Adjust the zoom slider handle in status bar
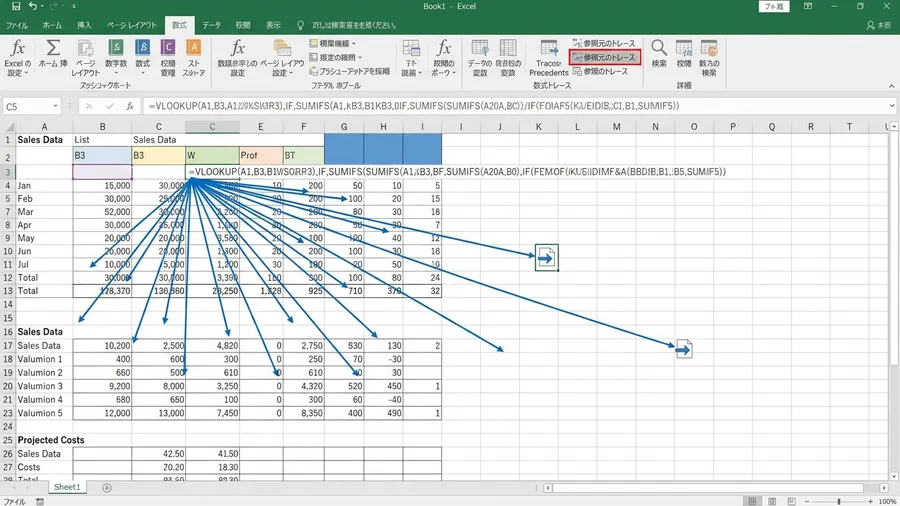Image resolution: width=900 pixels, height=506 pixels. tap(839, 501)
